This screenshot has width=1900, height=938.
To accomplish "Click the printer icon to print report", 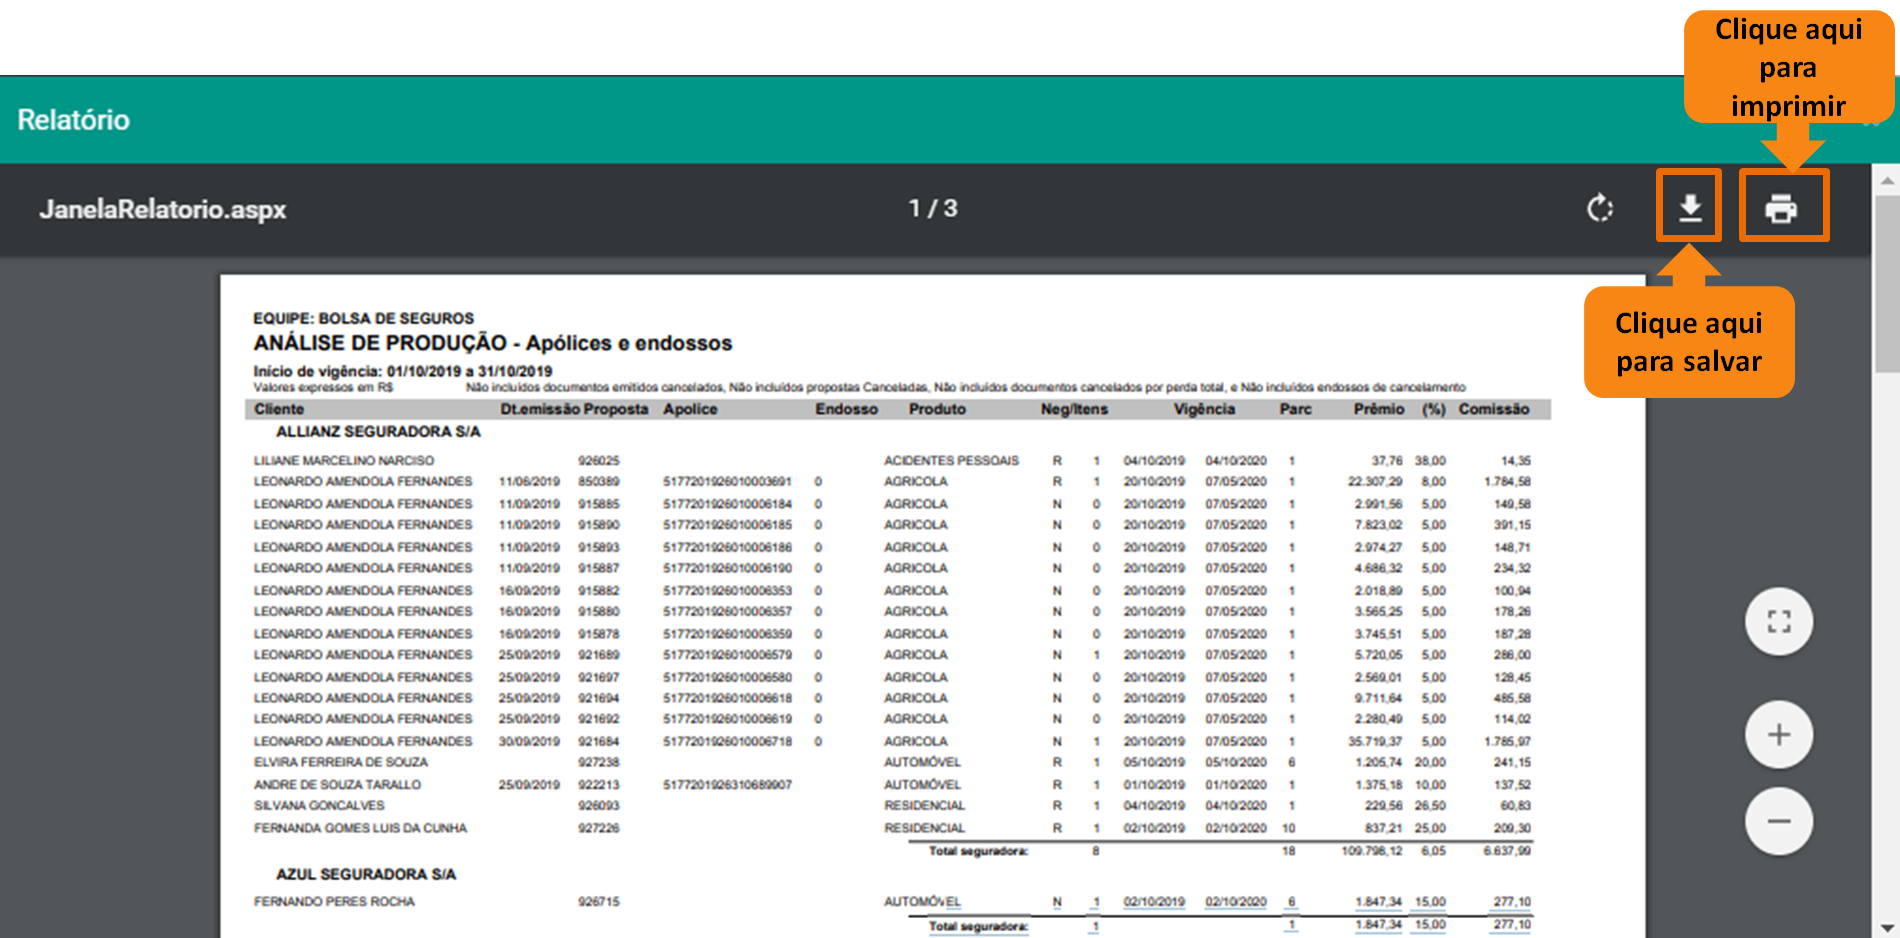I will coord(1781,209).
